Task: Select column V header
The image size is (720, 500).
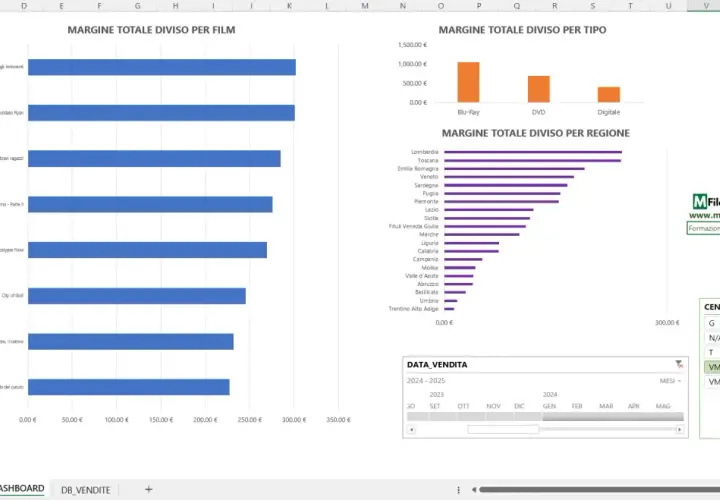Action: [706, 6]
